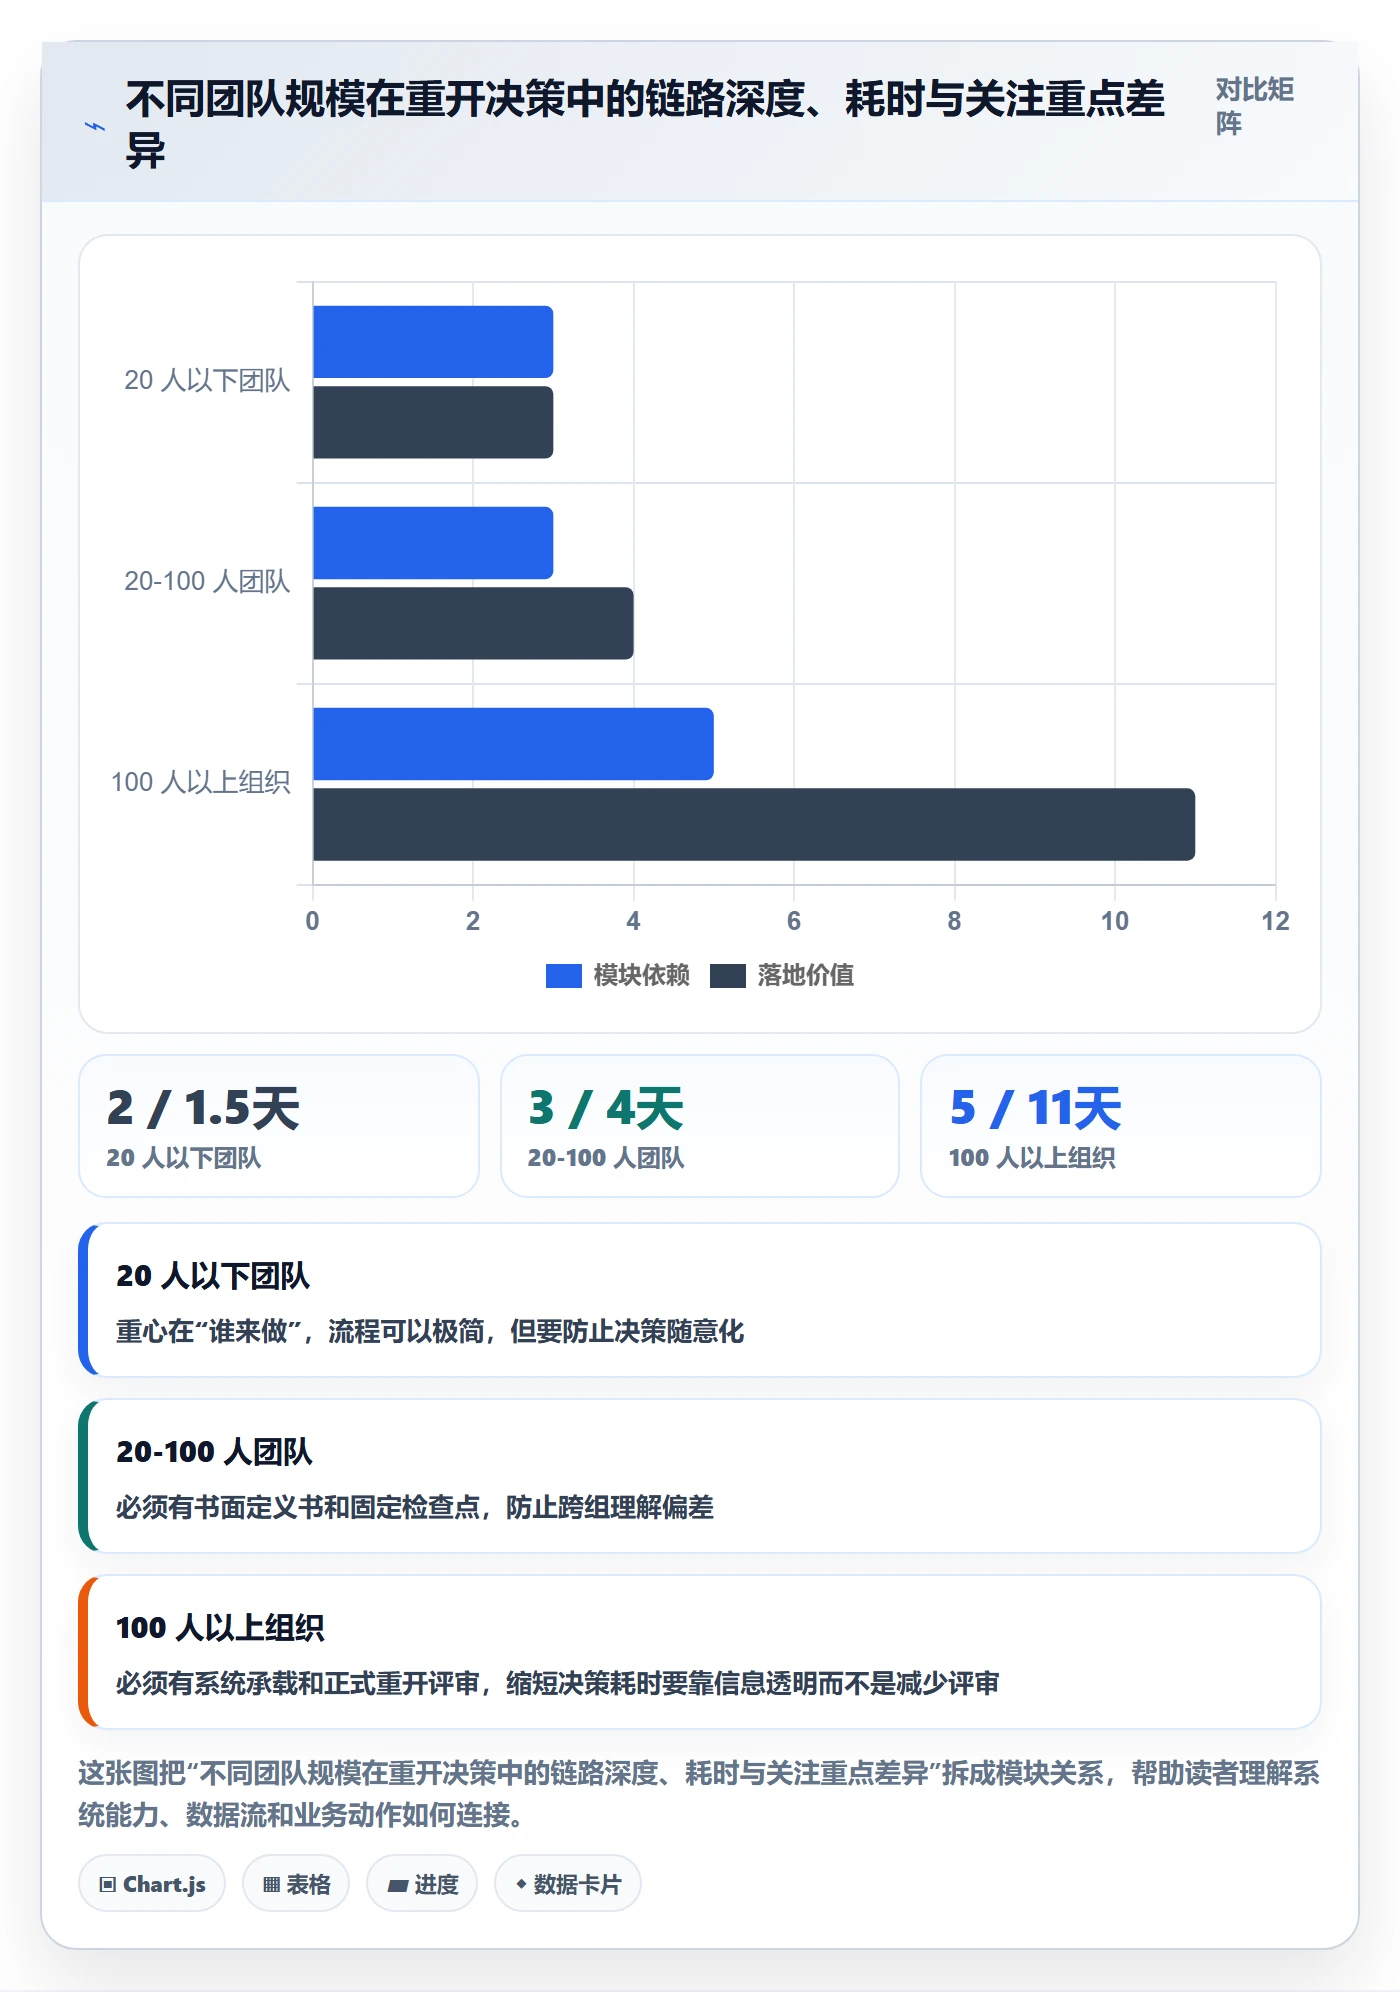Open the 2 / 1.5天 stat card
Viewport: 1400px width, 1992px height.
coord(279,1126)
